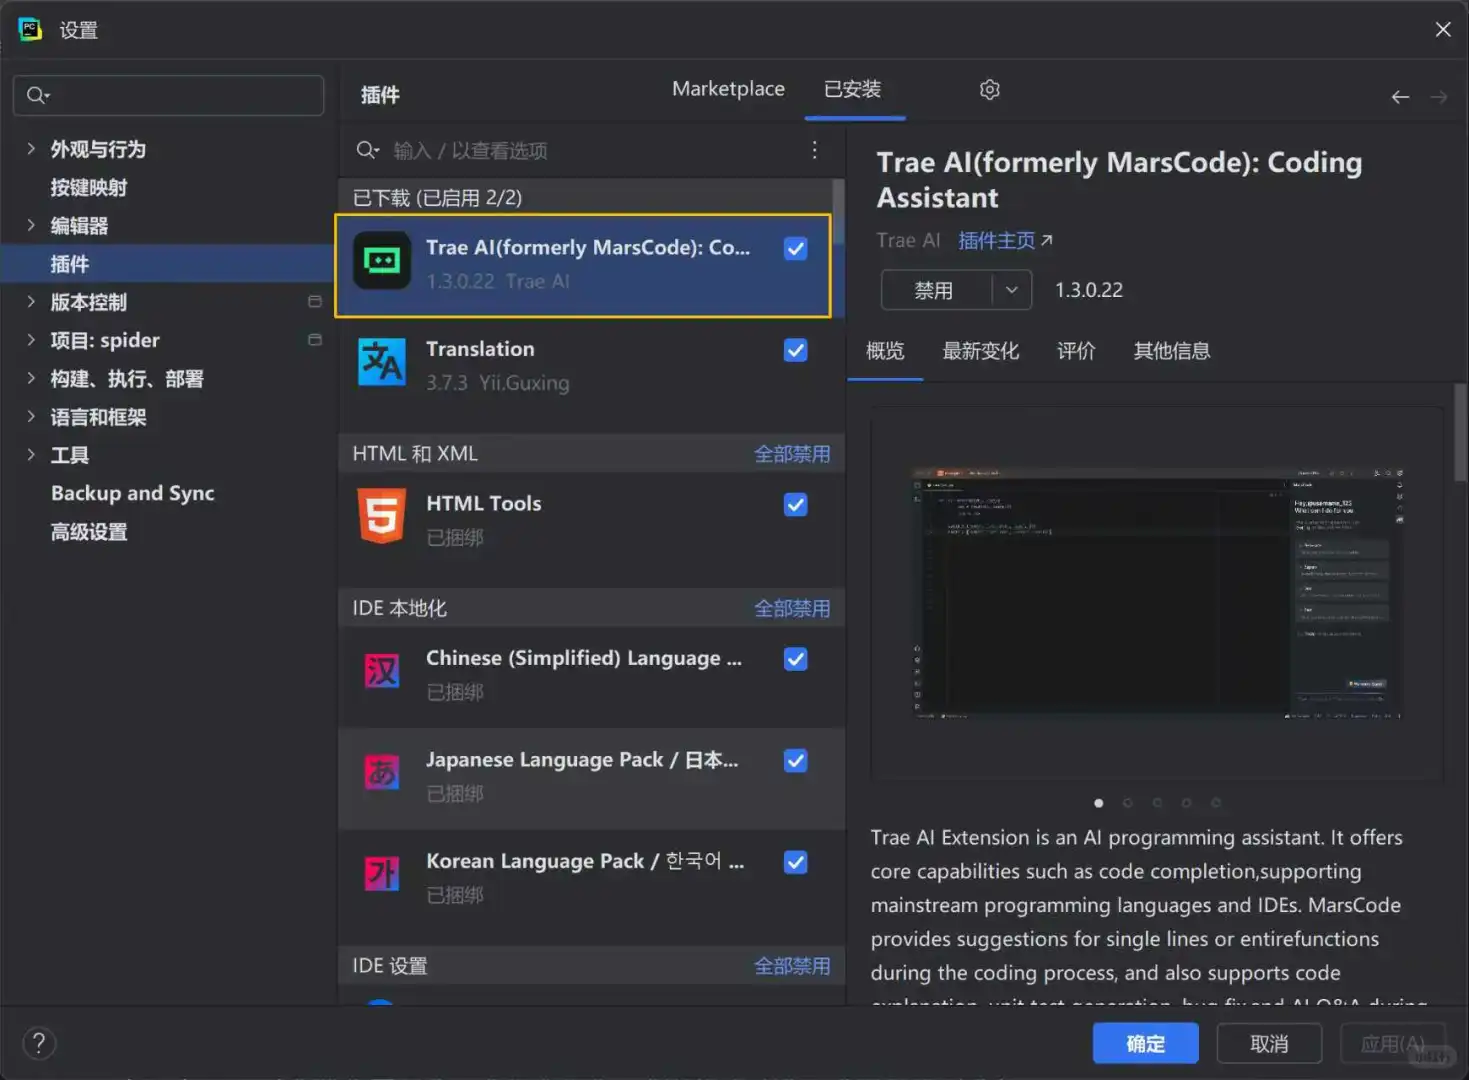Expand the 项目: spider settings section

click(x=31, y=340)
